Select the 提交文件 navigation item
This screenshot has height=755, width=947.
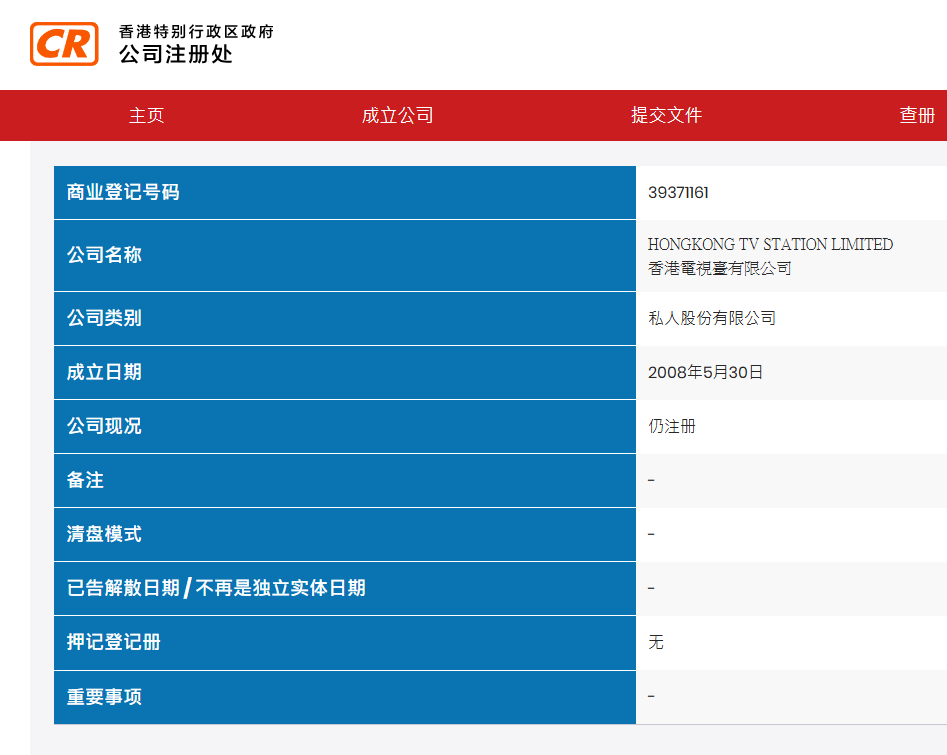pyautogui.click(x=666, y=115)
